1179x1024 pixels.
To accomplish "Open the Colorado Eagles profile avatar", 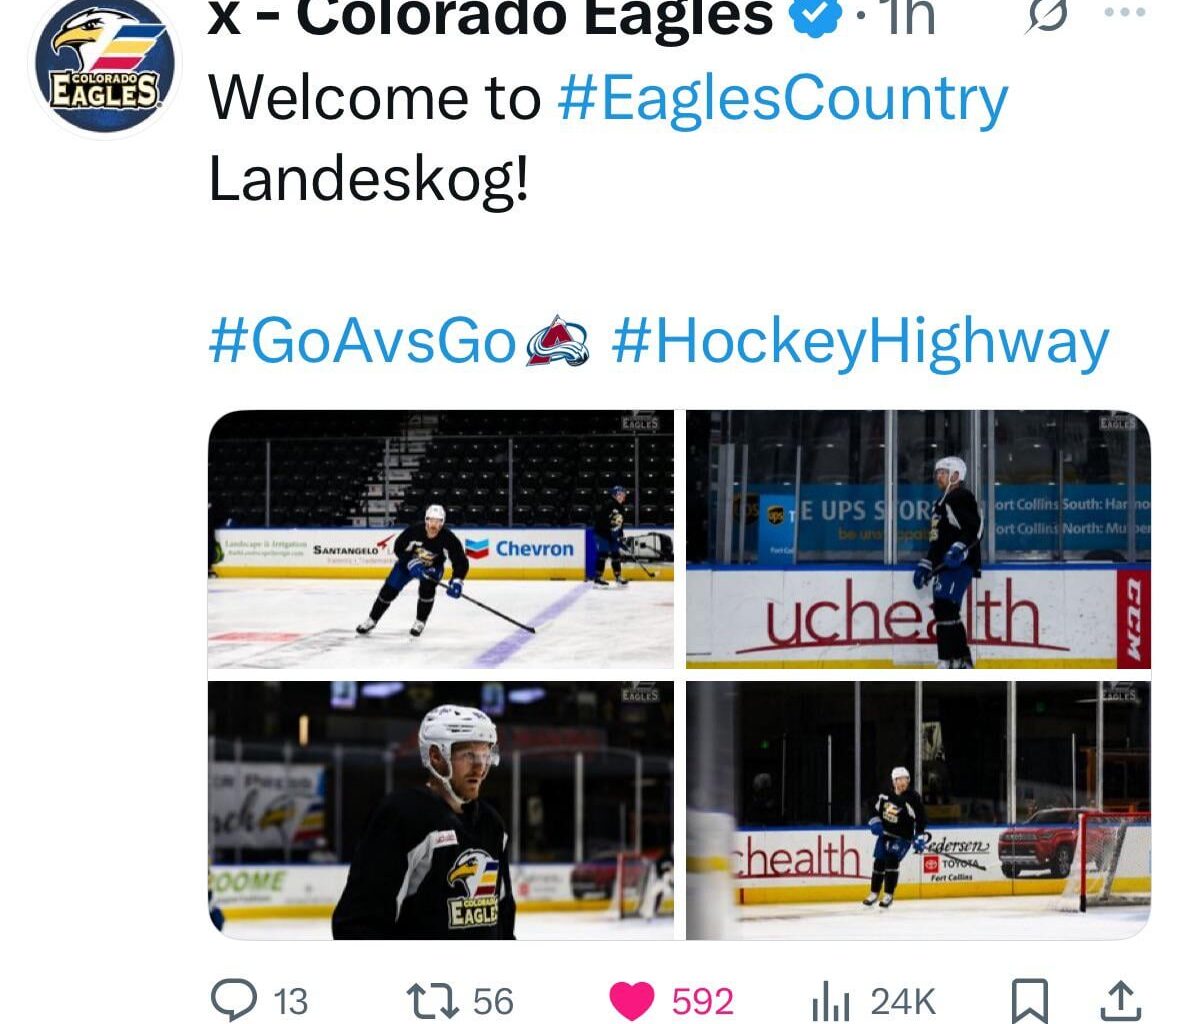I will (105, 65).
